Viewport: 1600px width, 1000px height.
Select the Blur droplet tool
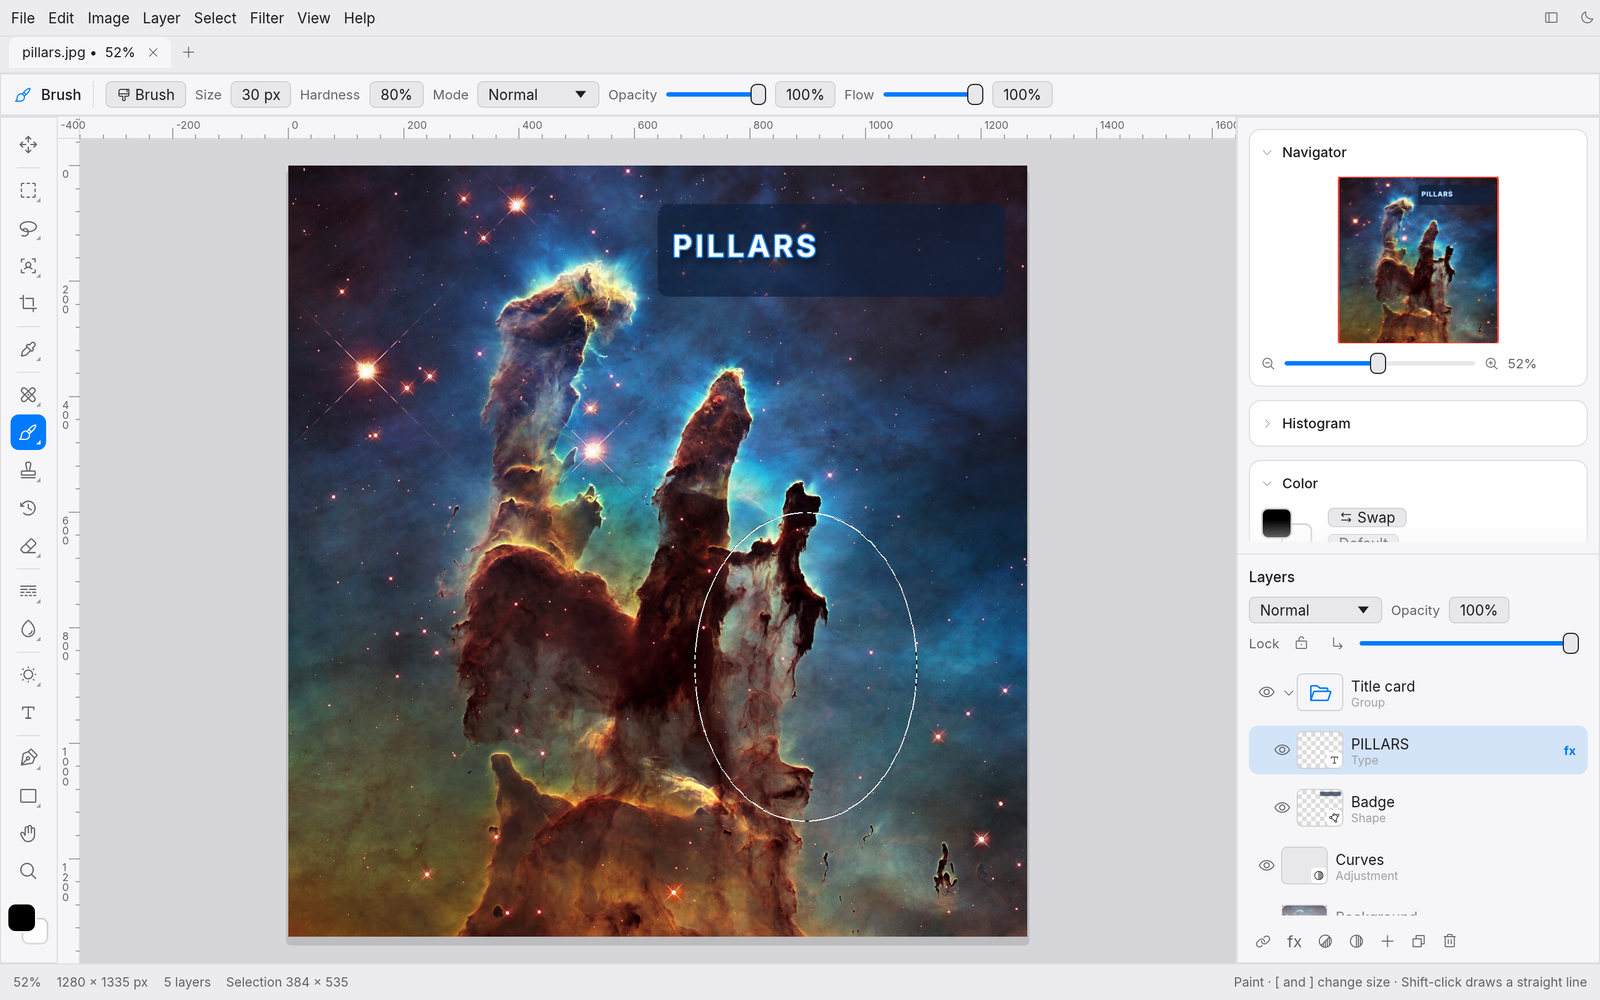[28, 629]
